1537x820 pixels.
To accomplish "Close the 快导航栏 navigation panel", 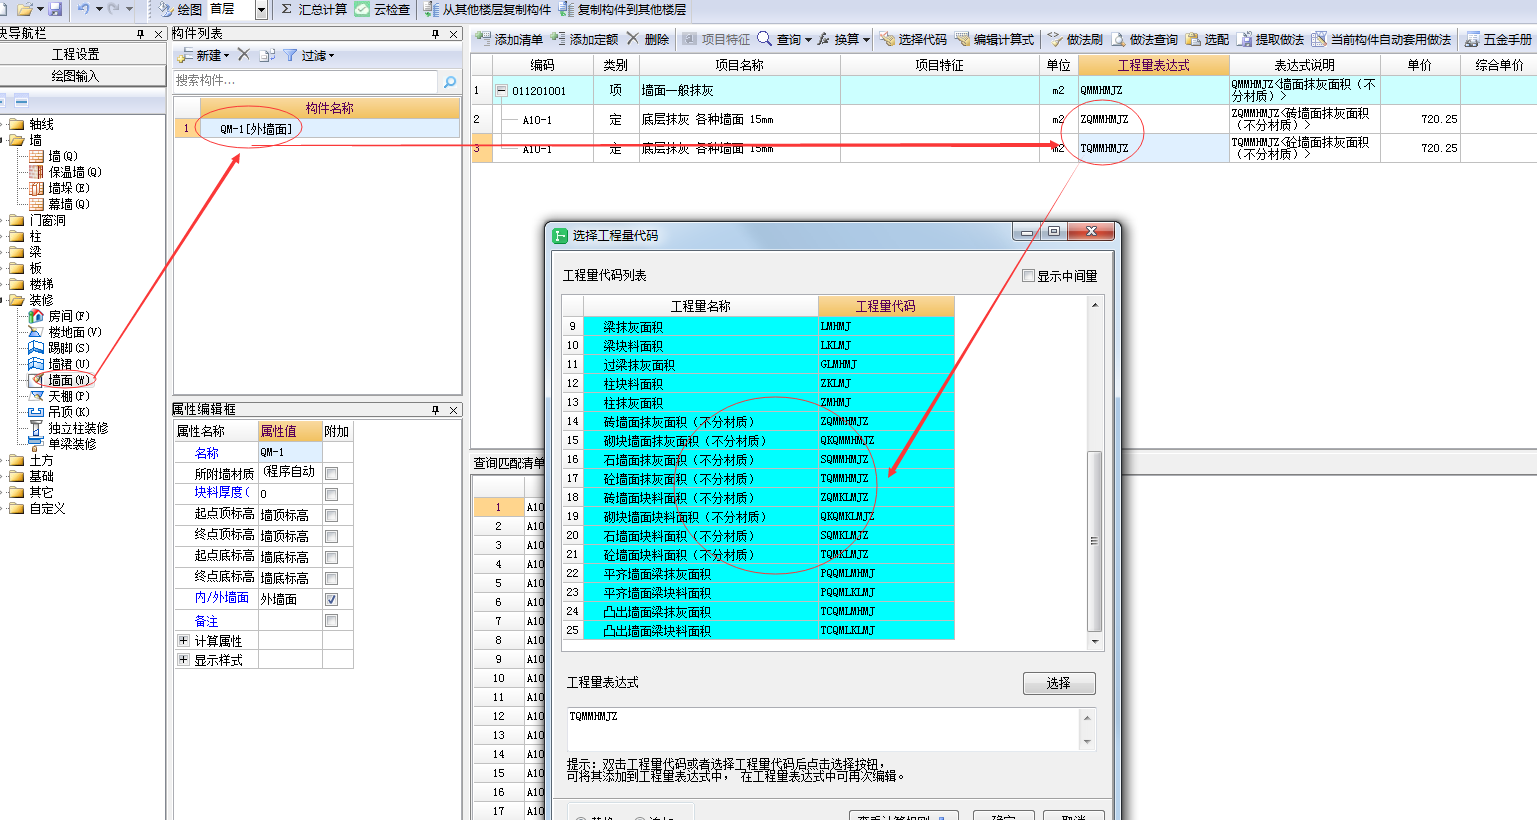I will pos(158,34).
